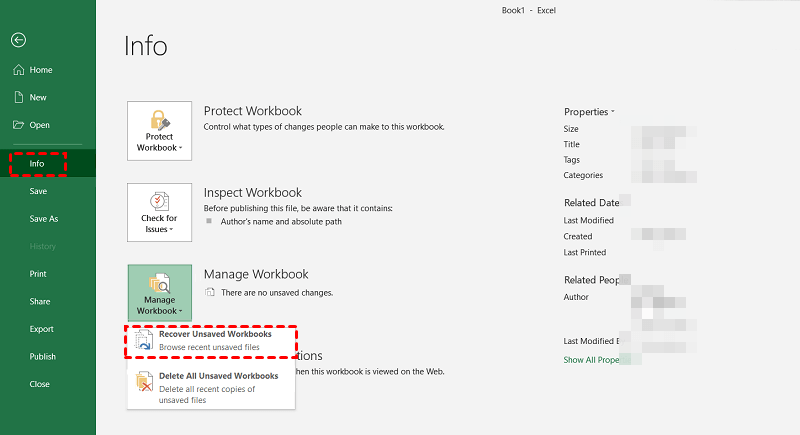This screenshot has height=435, width=800.
Task: Select Recover Unsaved Workbooks menu entry
Action: 211,341
